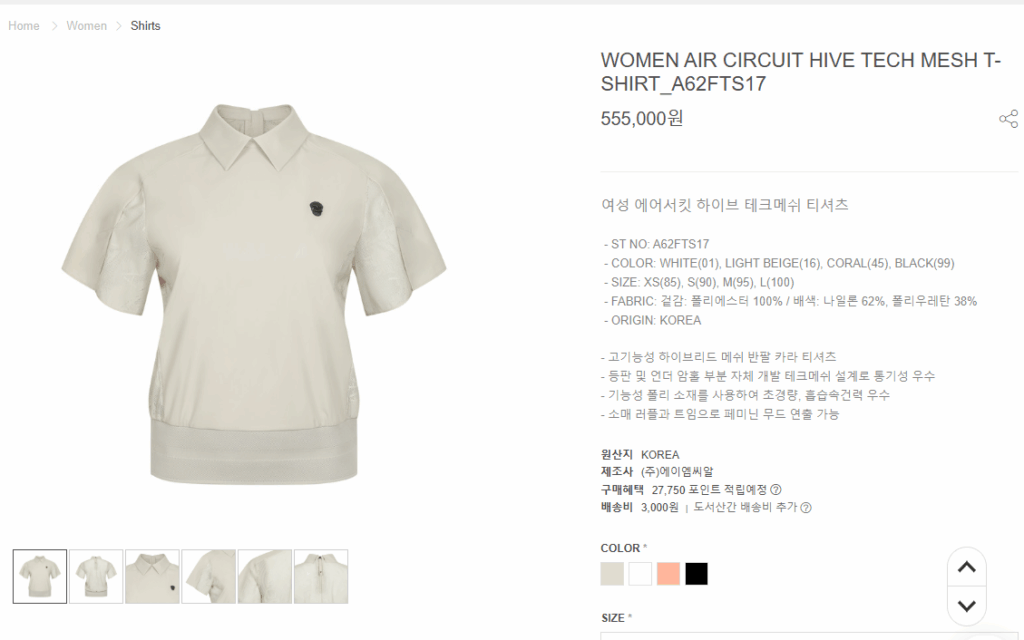Go to Home in breadcrumb
1024x640 pixels.
(x=24, y=25)
